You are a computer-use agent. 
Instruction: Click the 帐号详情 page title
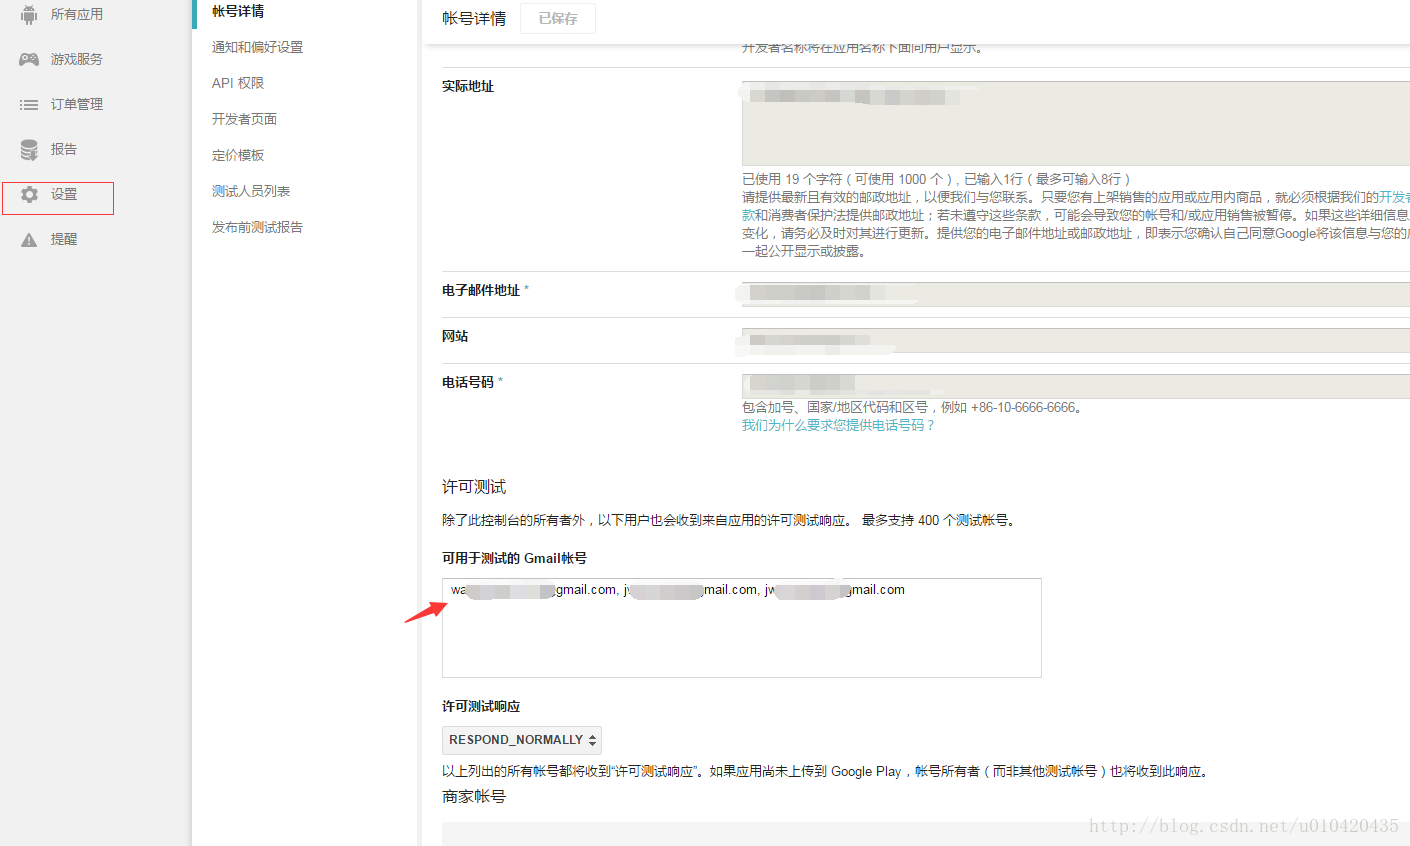[x=474, y=18]
